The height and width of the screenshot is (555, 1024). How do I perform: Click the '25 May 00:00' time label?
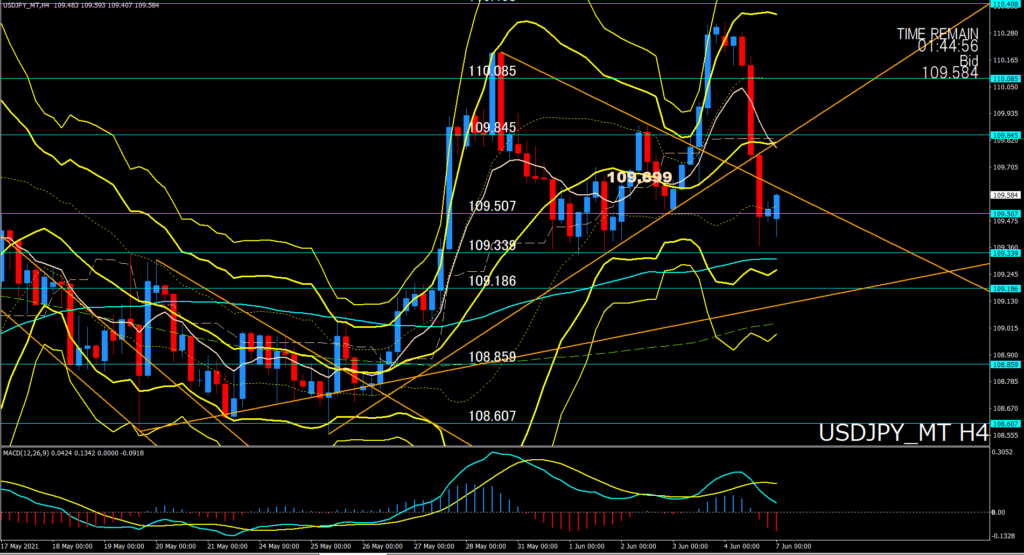pyautogui.click(x=330, y=546)
